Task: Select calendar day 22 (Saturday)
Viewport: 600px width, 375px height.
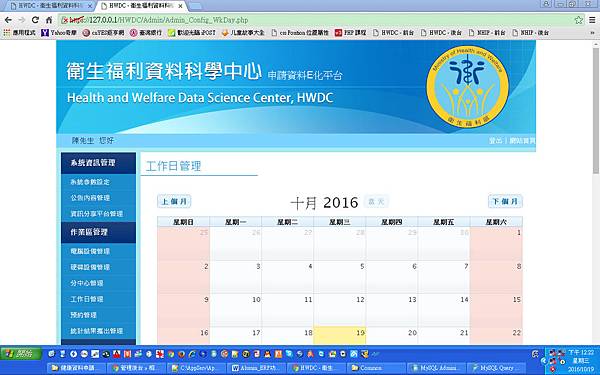Action: click(x=496, y=336)
